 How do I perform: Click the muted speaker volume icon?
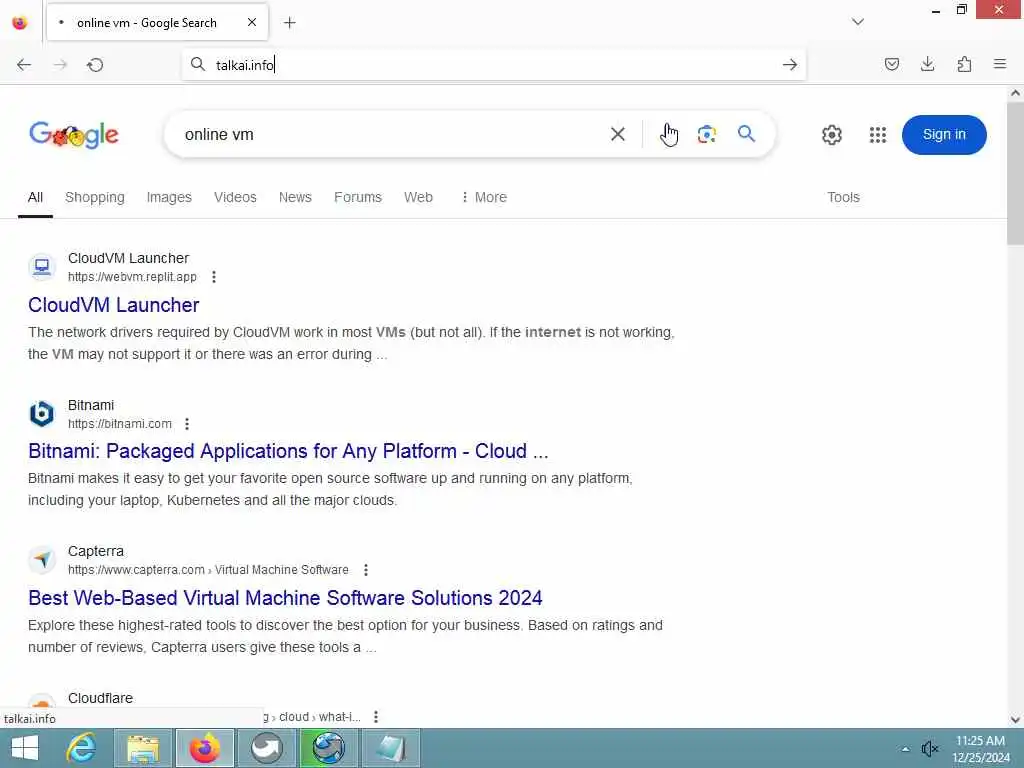coord(929,749)
